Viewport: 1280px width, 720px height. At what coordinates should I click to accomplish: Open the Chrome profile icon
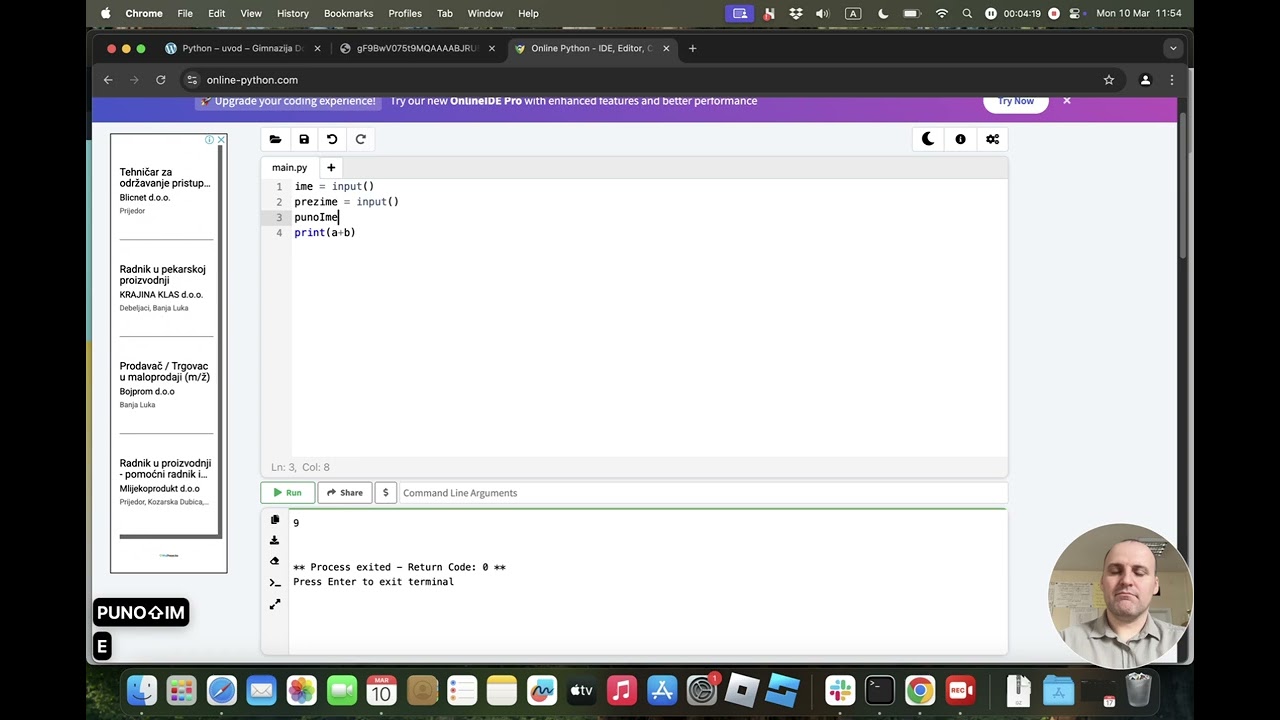click(x=1145, y=80)
